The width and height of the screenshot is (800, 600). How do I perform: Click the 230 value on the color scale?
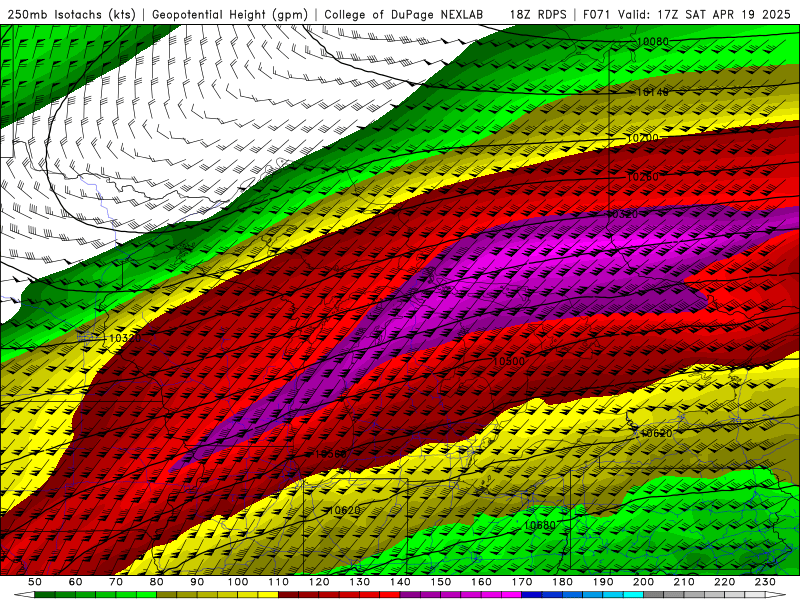click(x=765, y=582)
